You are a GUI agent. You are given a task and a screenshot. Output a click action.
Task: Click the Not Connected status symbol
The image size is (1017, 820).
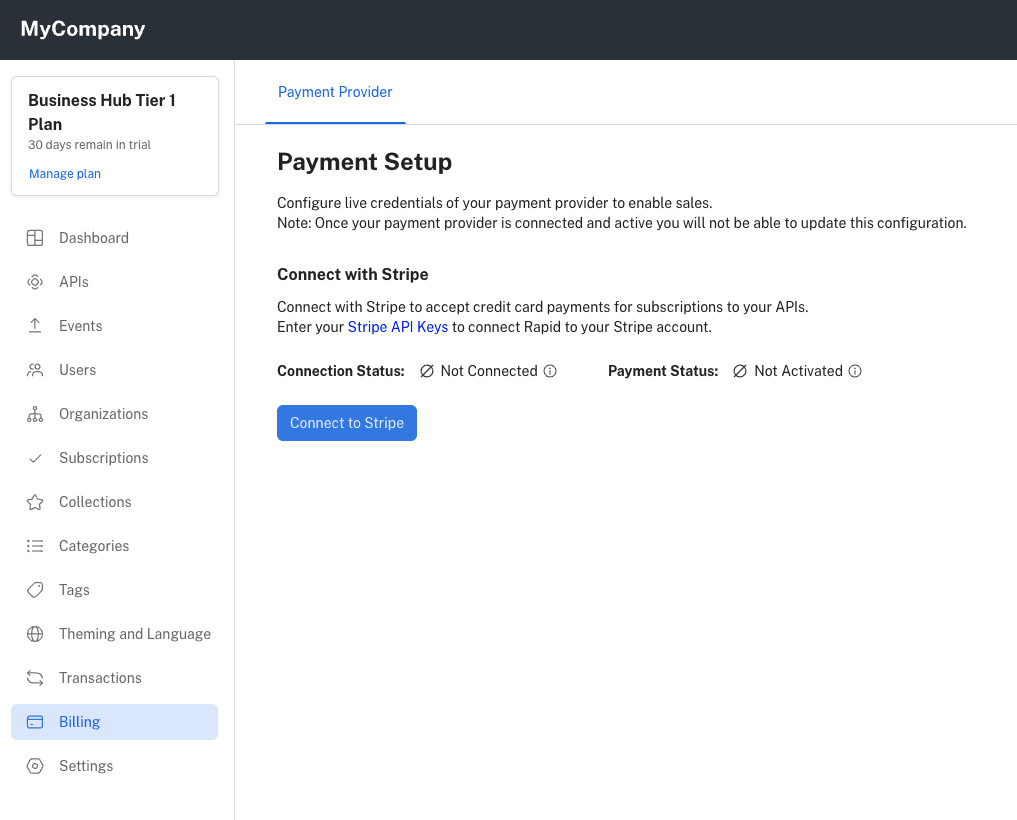[x=427, y=371]
